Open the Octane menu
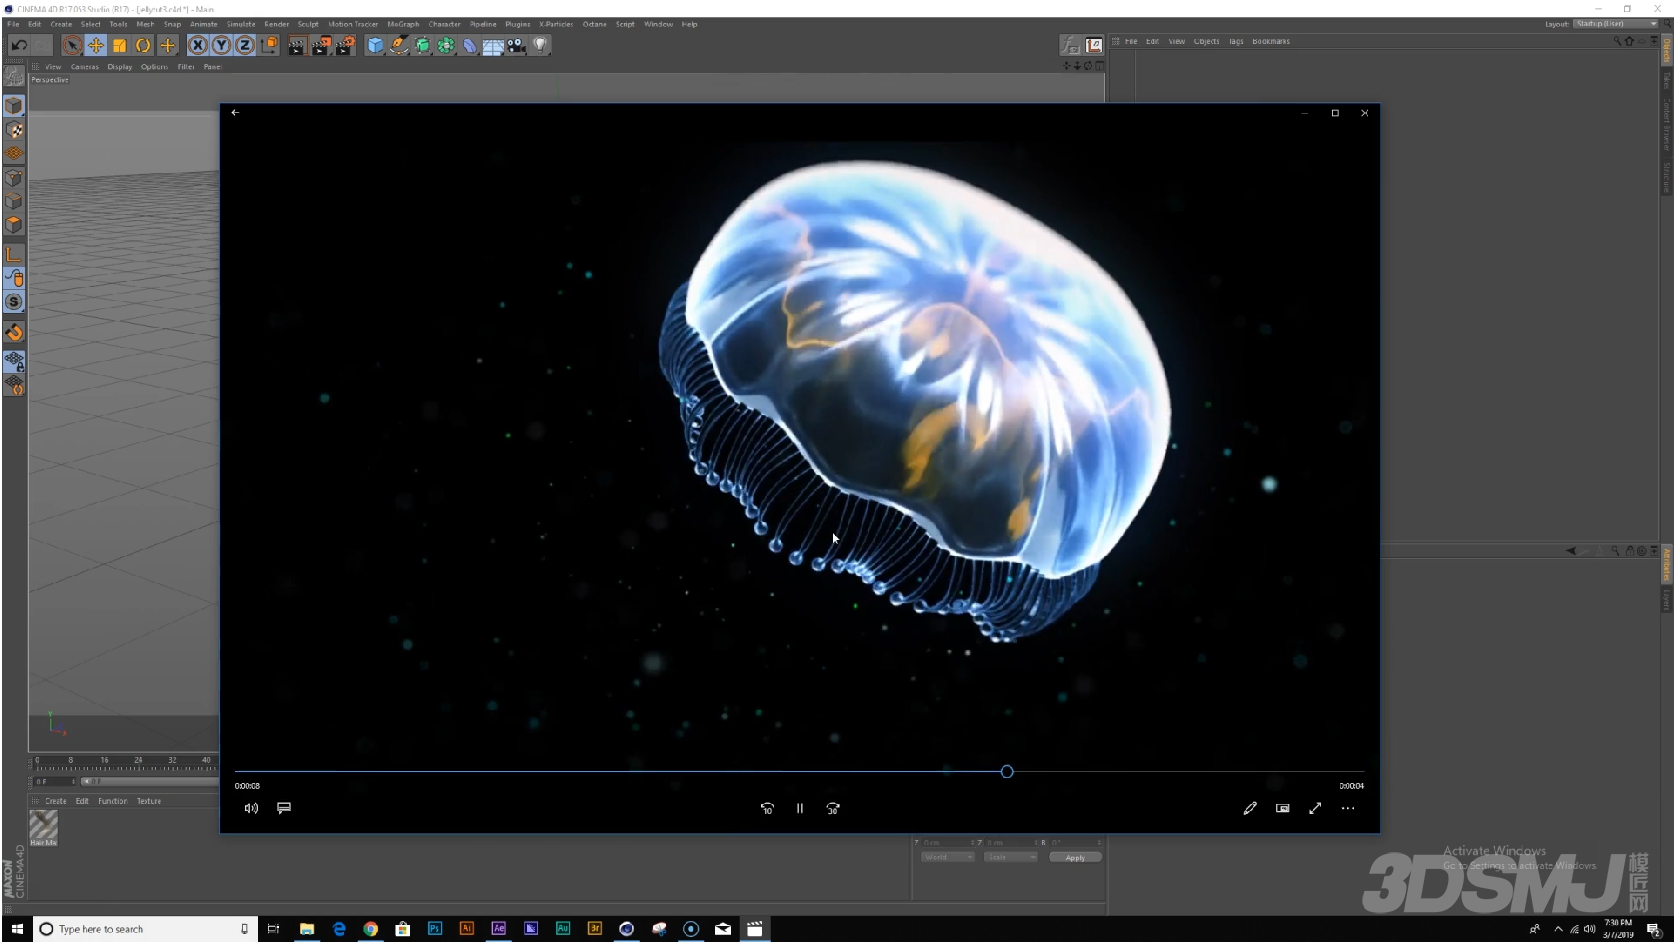The height and width of the screenshot is (944, 1676). tap(595, 24)
